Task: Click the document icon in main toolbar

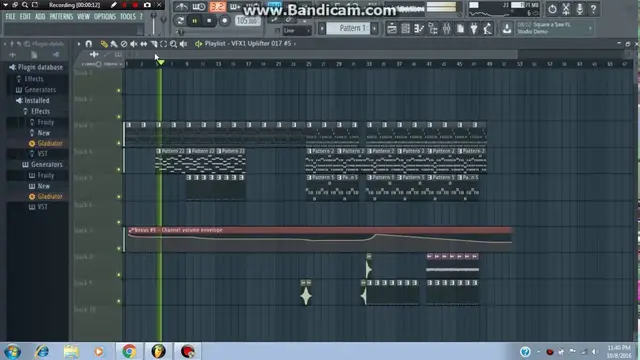Action: pyautogui.click(x=460, y=29)
